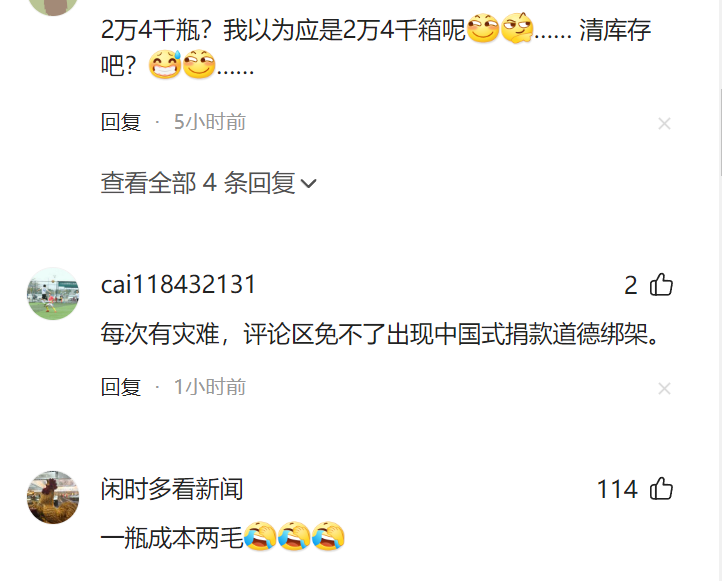Viewport: 722px width, 581px height.
Task: Dismiss the comment posted 5小时前
Action: (664, 123)
